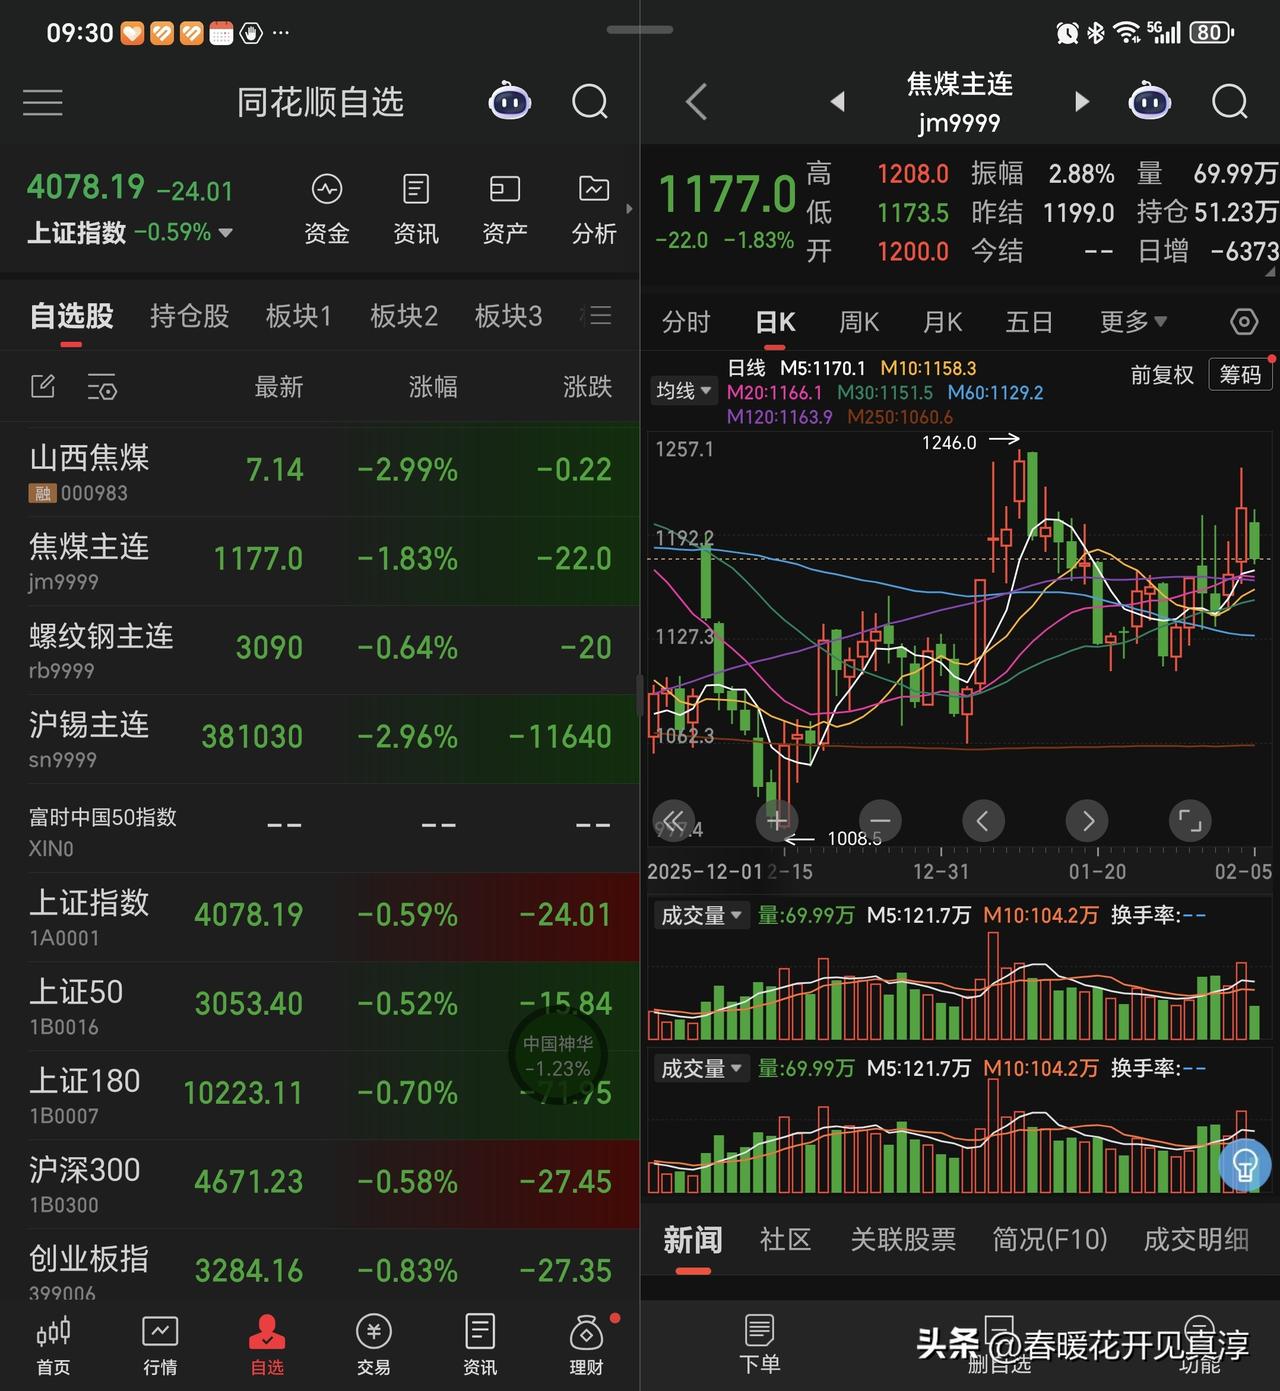Switch to the 分时 chart tab
The image size is (1280, 1391).
[686, 322]
